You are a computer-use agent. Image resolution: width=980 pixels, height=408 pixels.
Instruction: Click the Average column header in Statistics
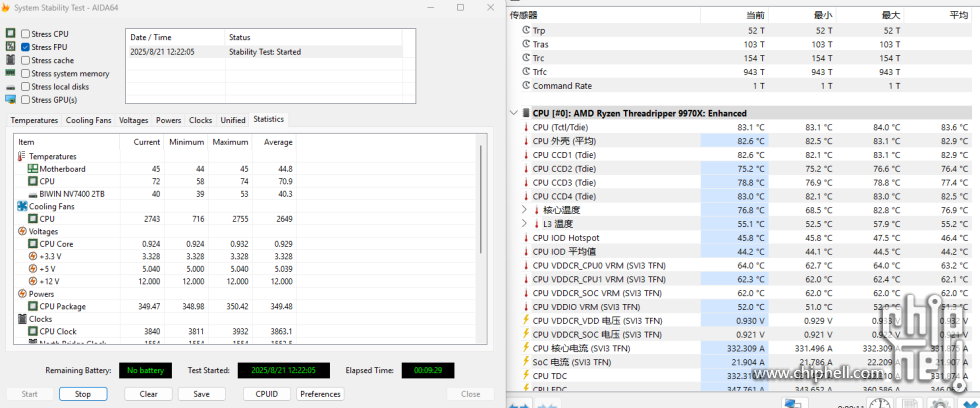point(274,142)
